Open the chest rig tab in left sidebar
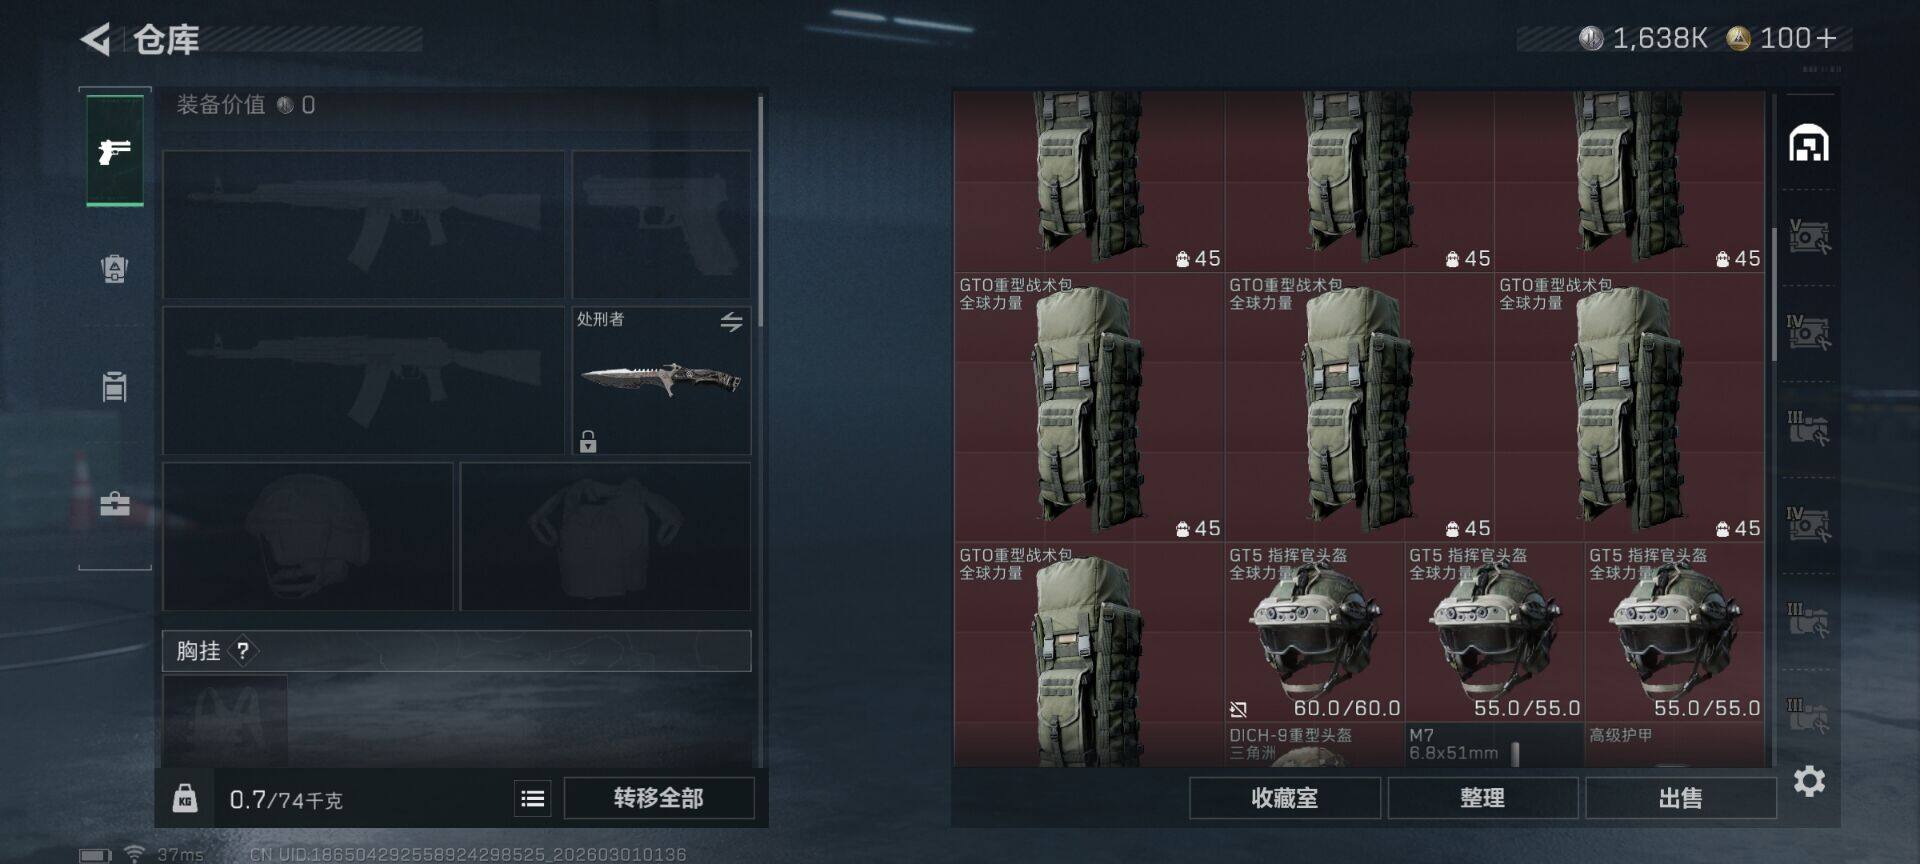 [x=115, y=386]
